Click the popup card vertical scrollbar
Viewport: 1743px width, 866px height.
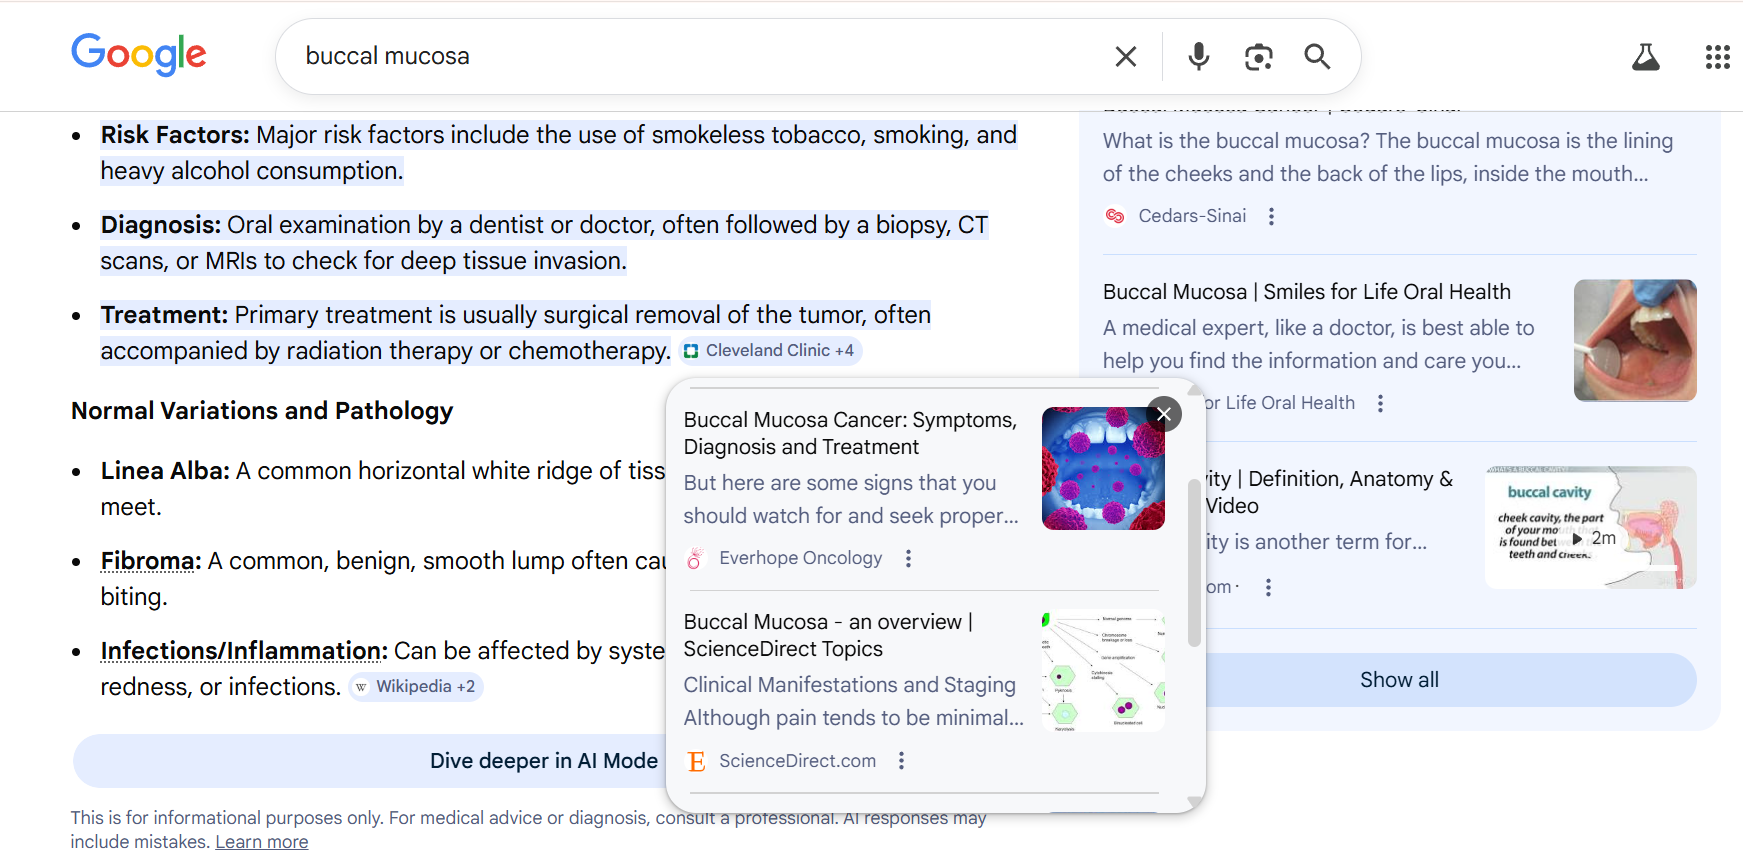point(1193,562)
